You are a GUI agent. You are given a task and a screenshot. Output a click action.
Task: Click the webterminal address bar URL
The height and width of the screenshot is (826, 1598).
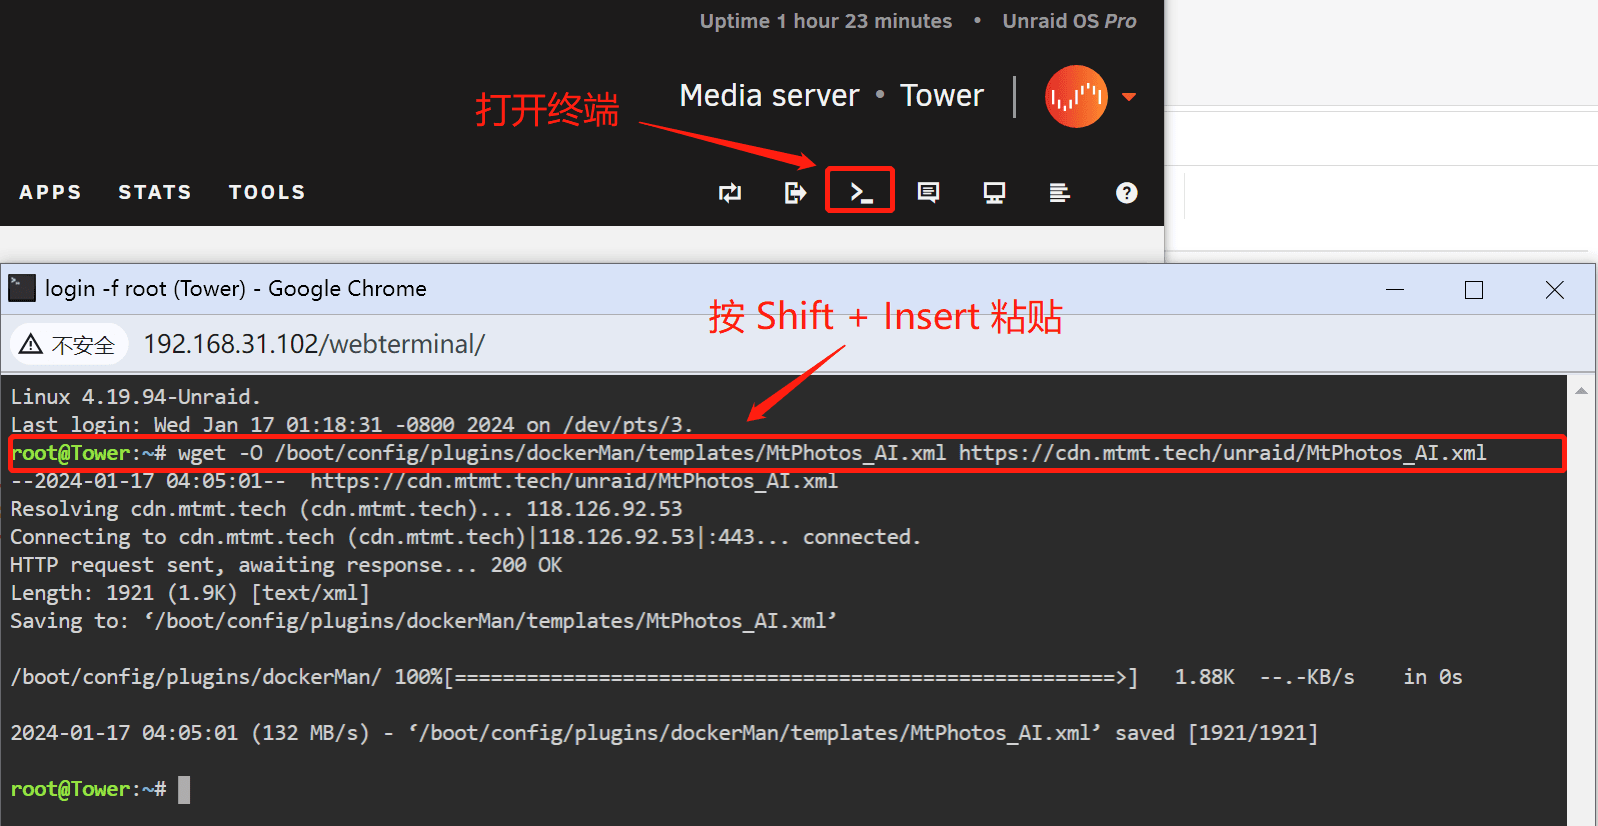314,344
